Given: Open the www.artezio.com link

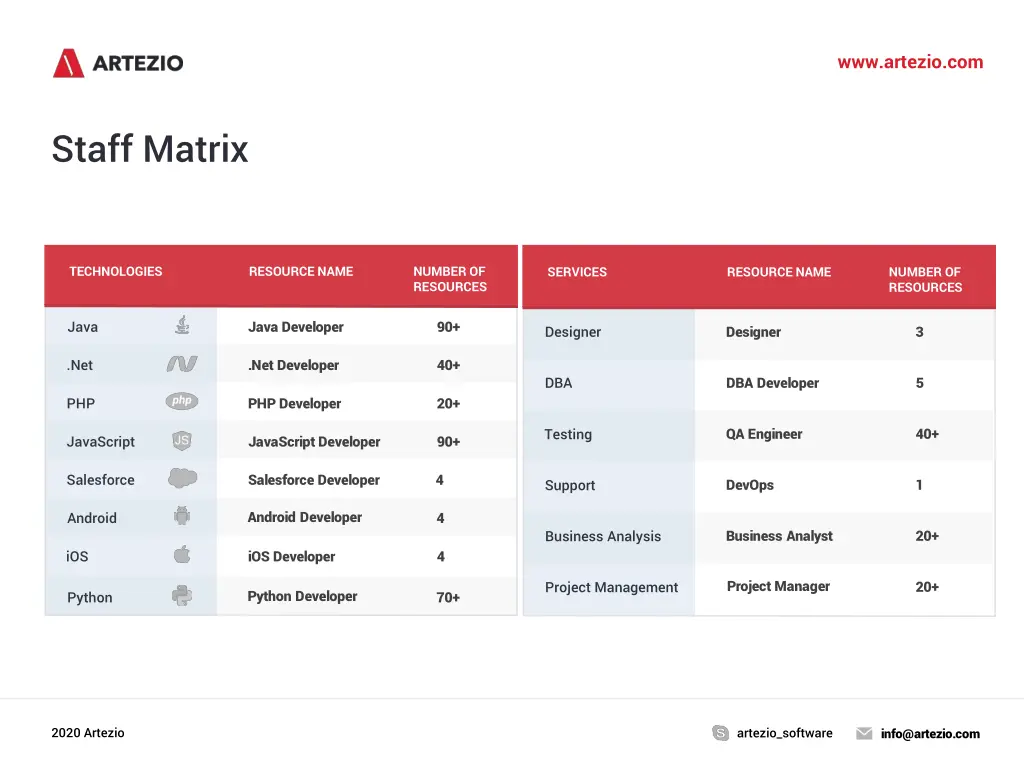Looking at the screenshot, I should click(910, 62).
